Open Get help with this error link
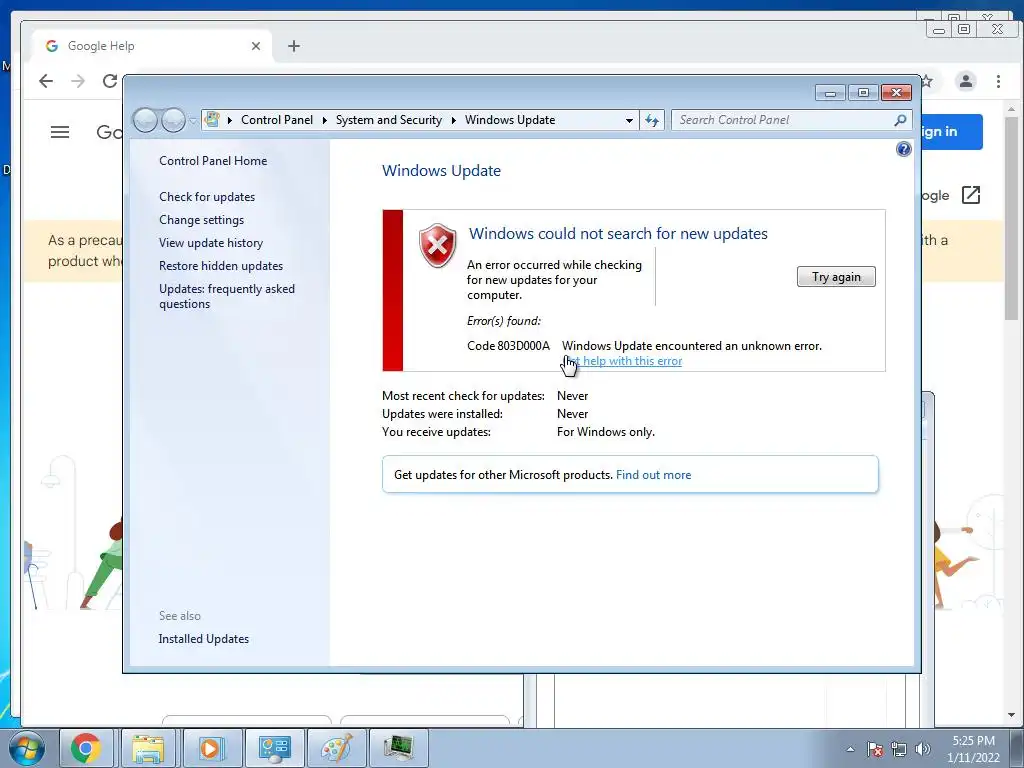This screenshot has width=1024, height=768. (622, 361)
